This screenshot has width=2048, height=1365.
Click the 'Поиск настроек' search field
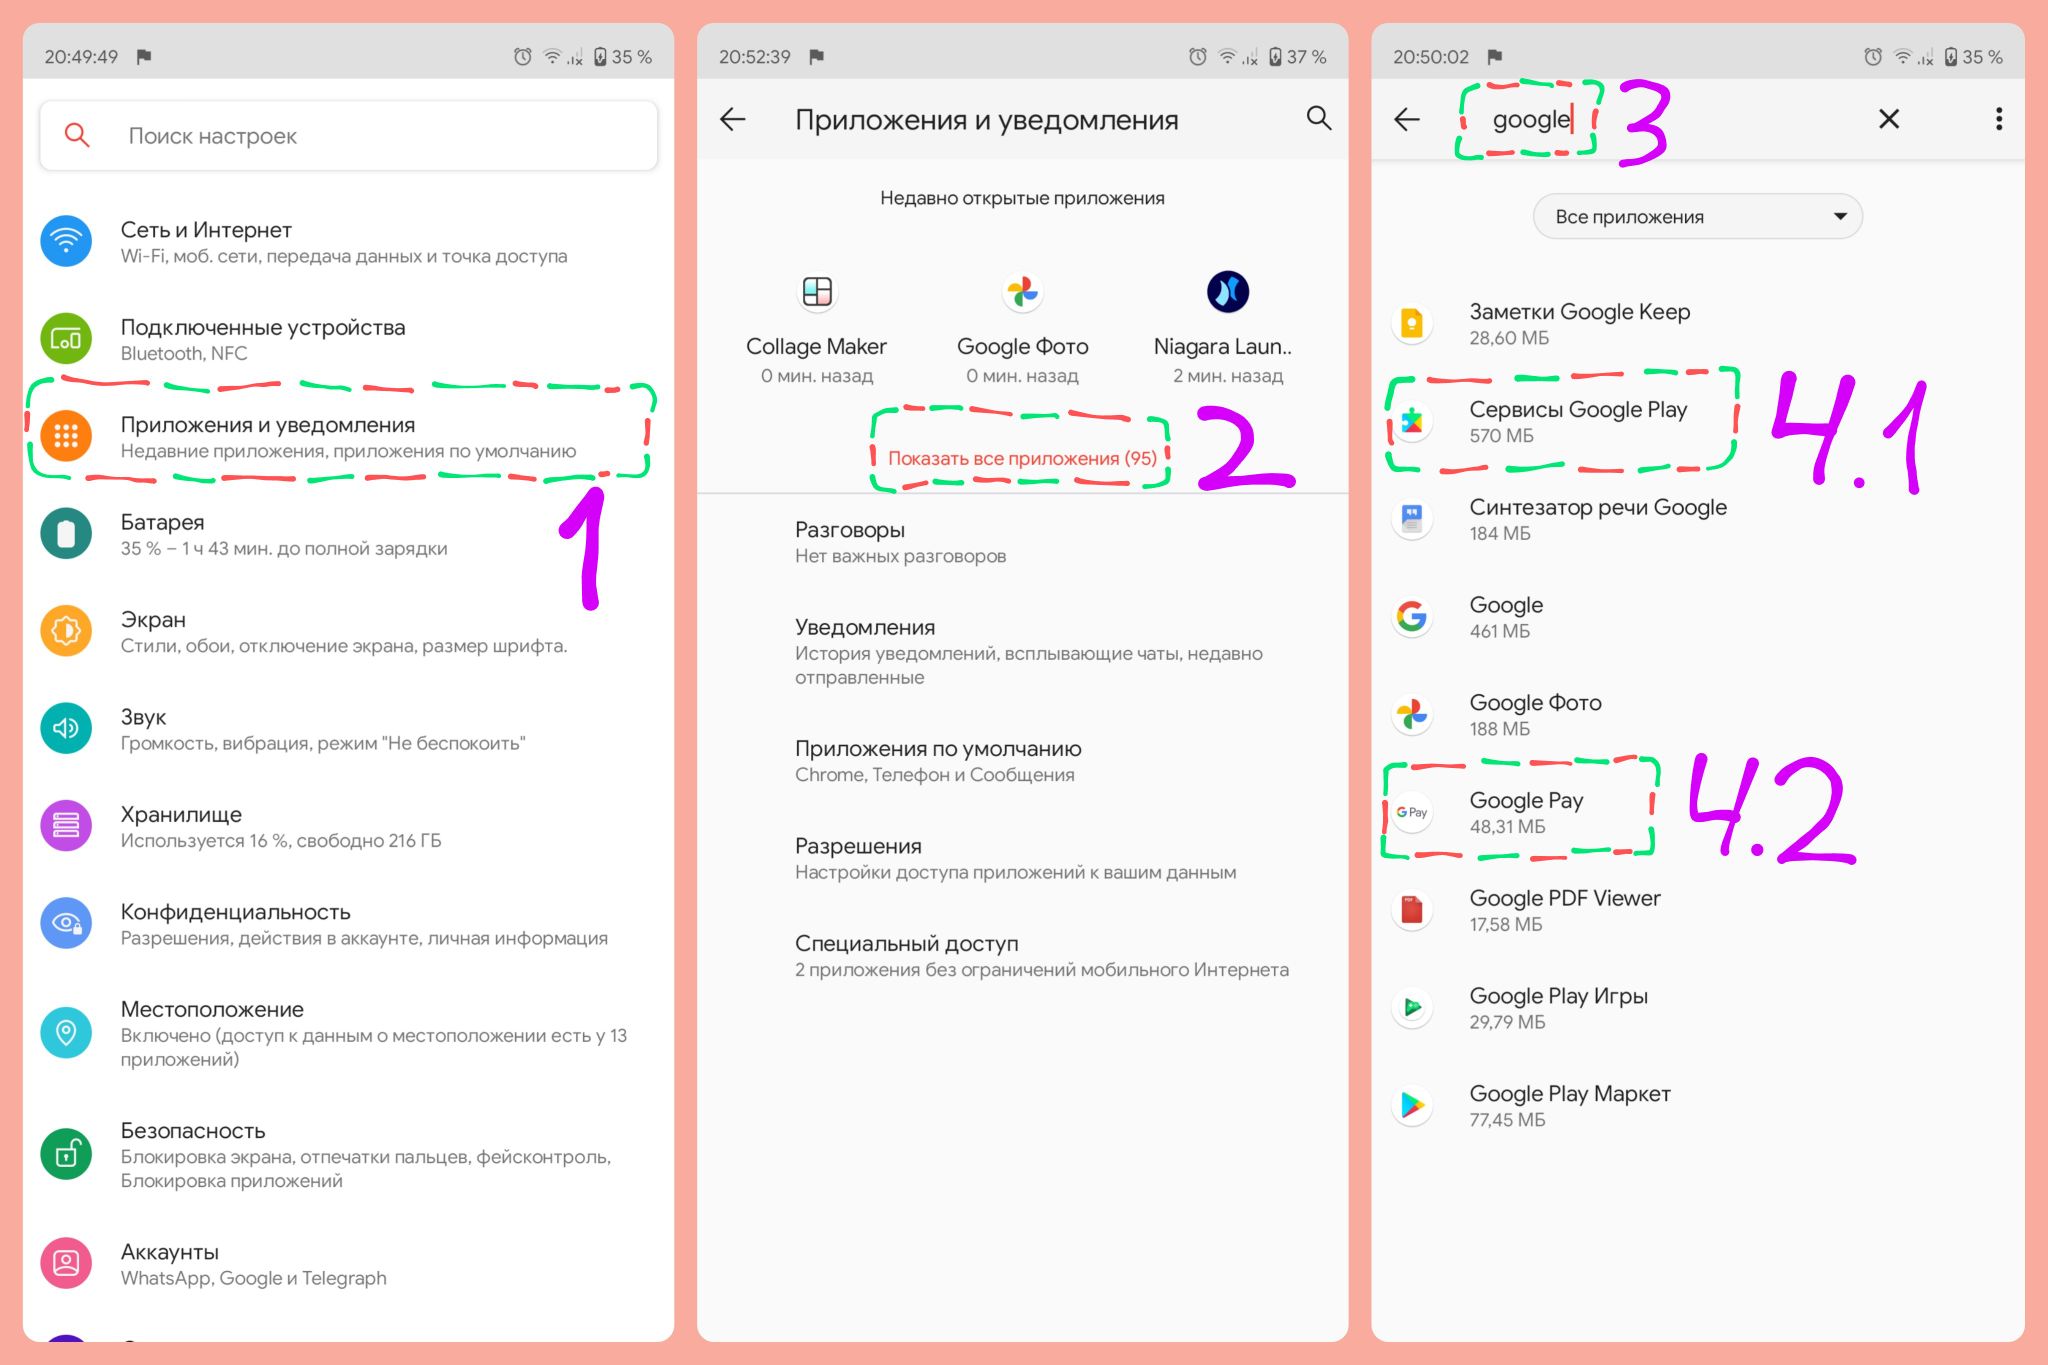[349, 136]
